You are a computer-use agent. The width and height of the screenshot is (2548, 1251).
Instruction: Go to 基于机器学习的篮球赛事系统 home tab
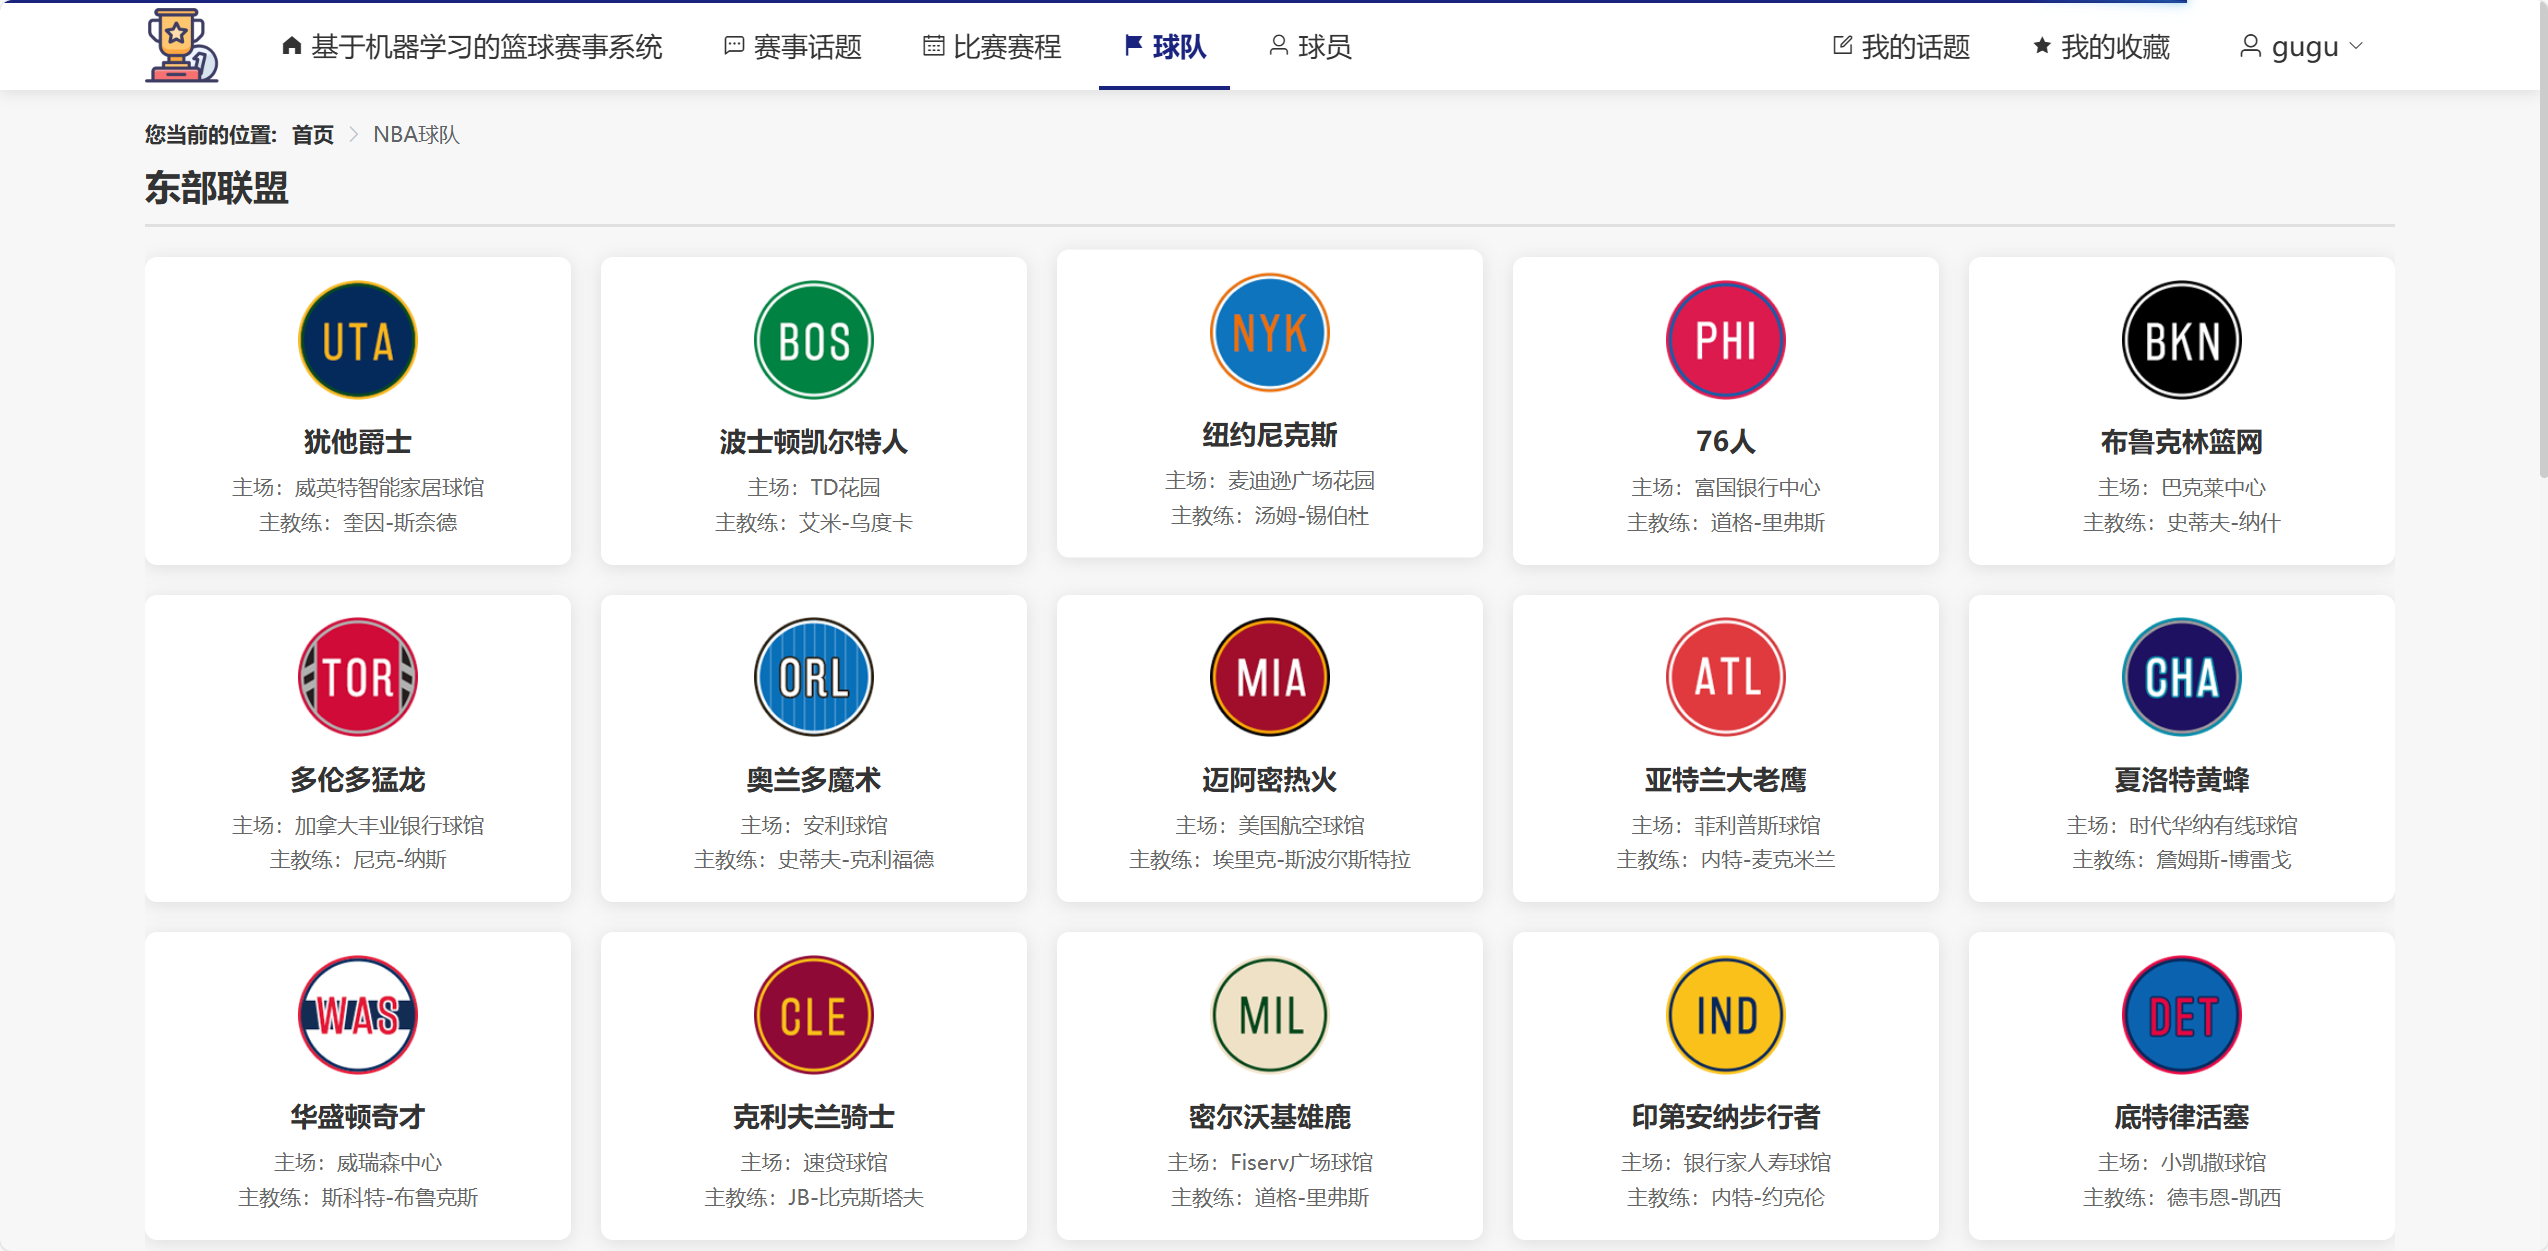[473, 46]
